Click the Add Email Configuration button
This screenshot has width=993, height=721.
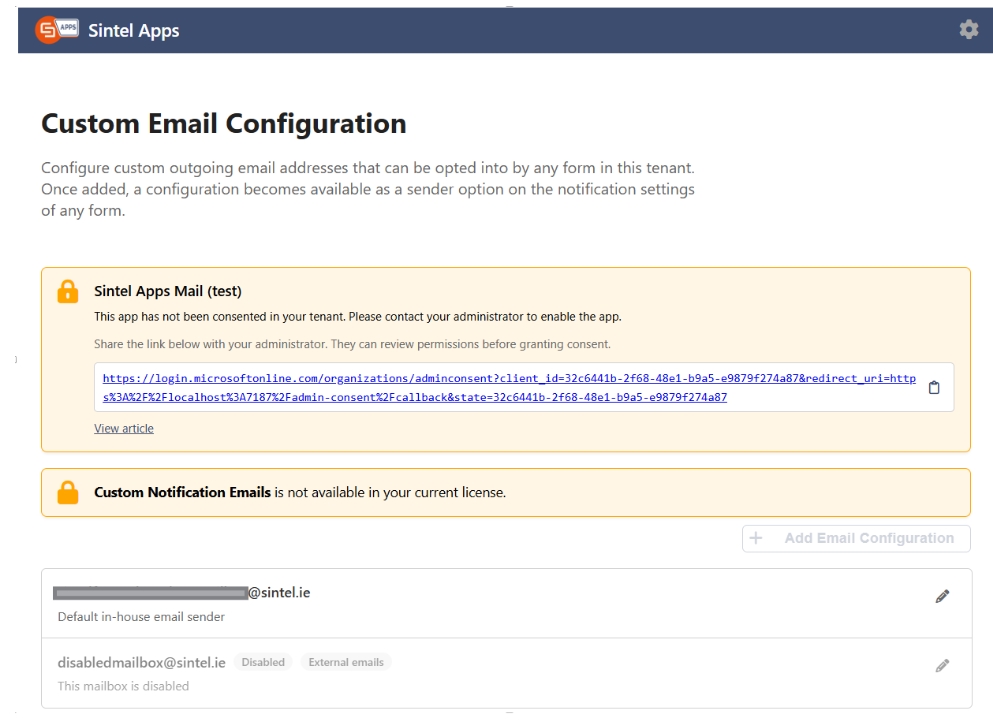tap(856, 538)
